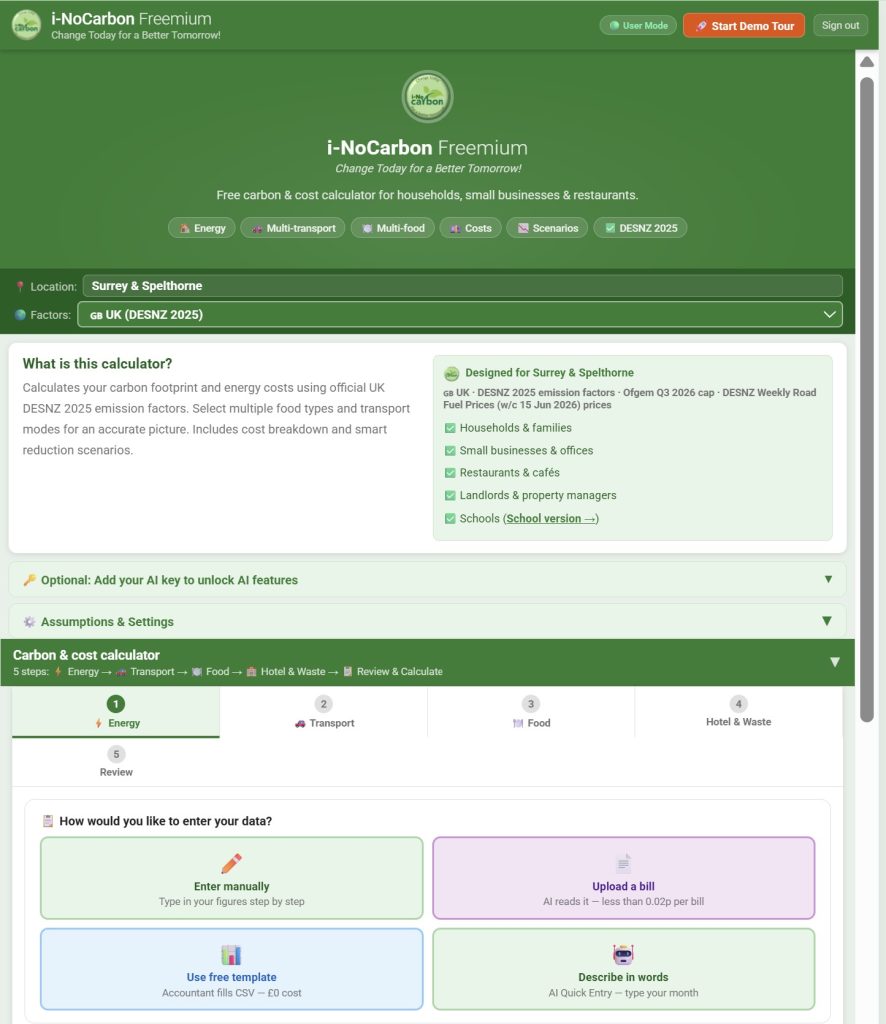Click the i-NoCarbon logo in header bar
The image size is (886, 1024).
[27, 25]
